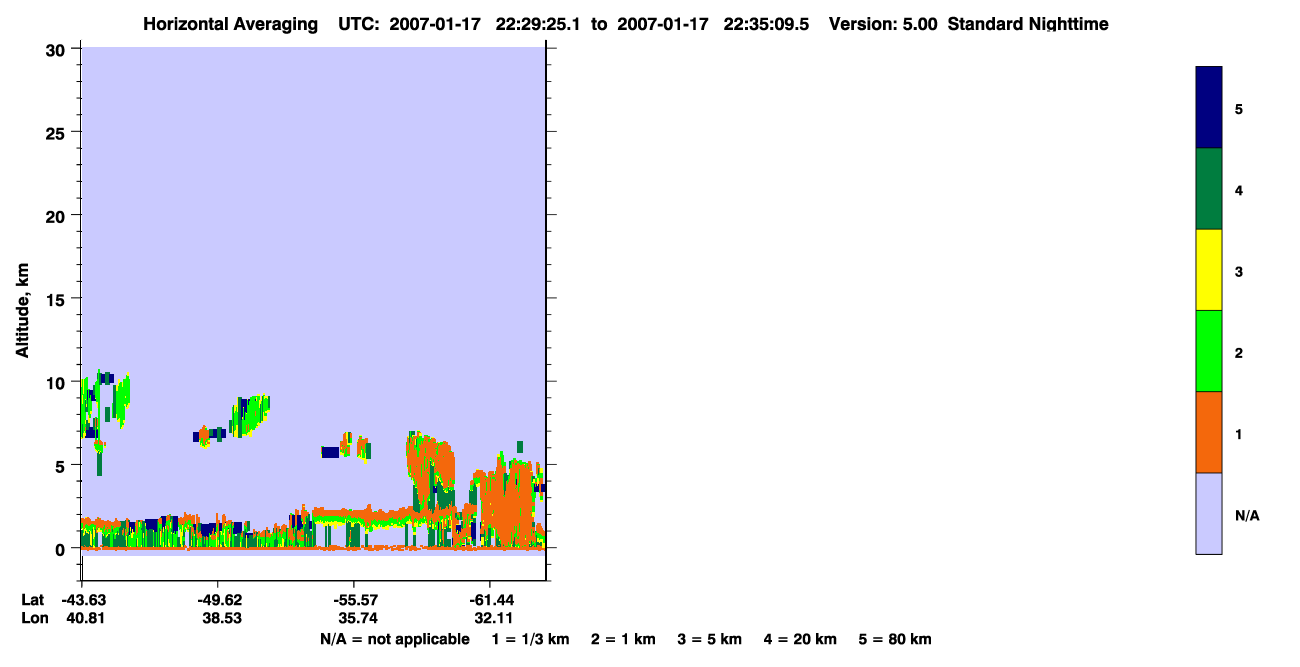Screen dimensions: 1300x667
Task: Click the dark blue block near latitude -54
Action: [x=330, y=452]
